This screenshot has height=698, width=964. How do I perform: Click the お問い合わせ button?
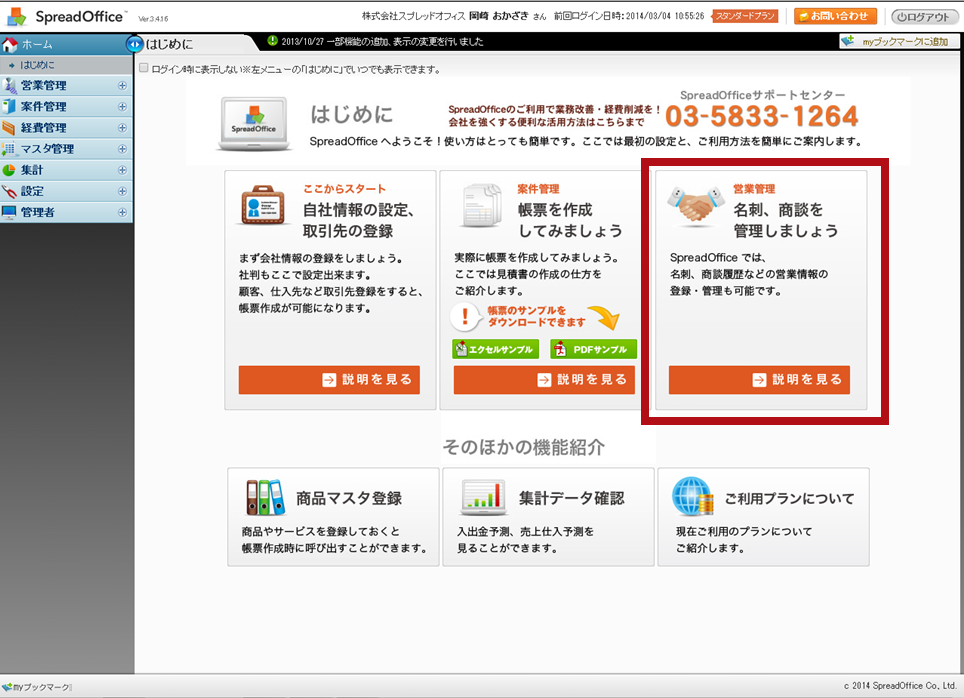[835, 16]
